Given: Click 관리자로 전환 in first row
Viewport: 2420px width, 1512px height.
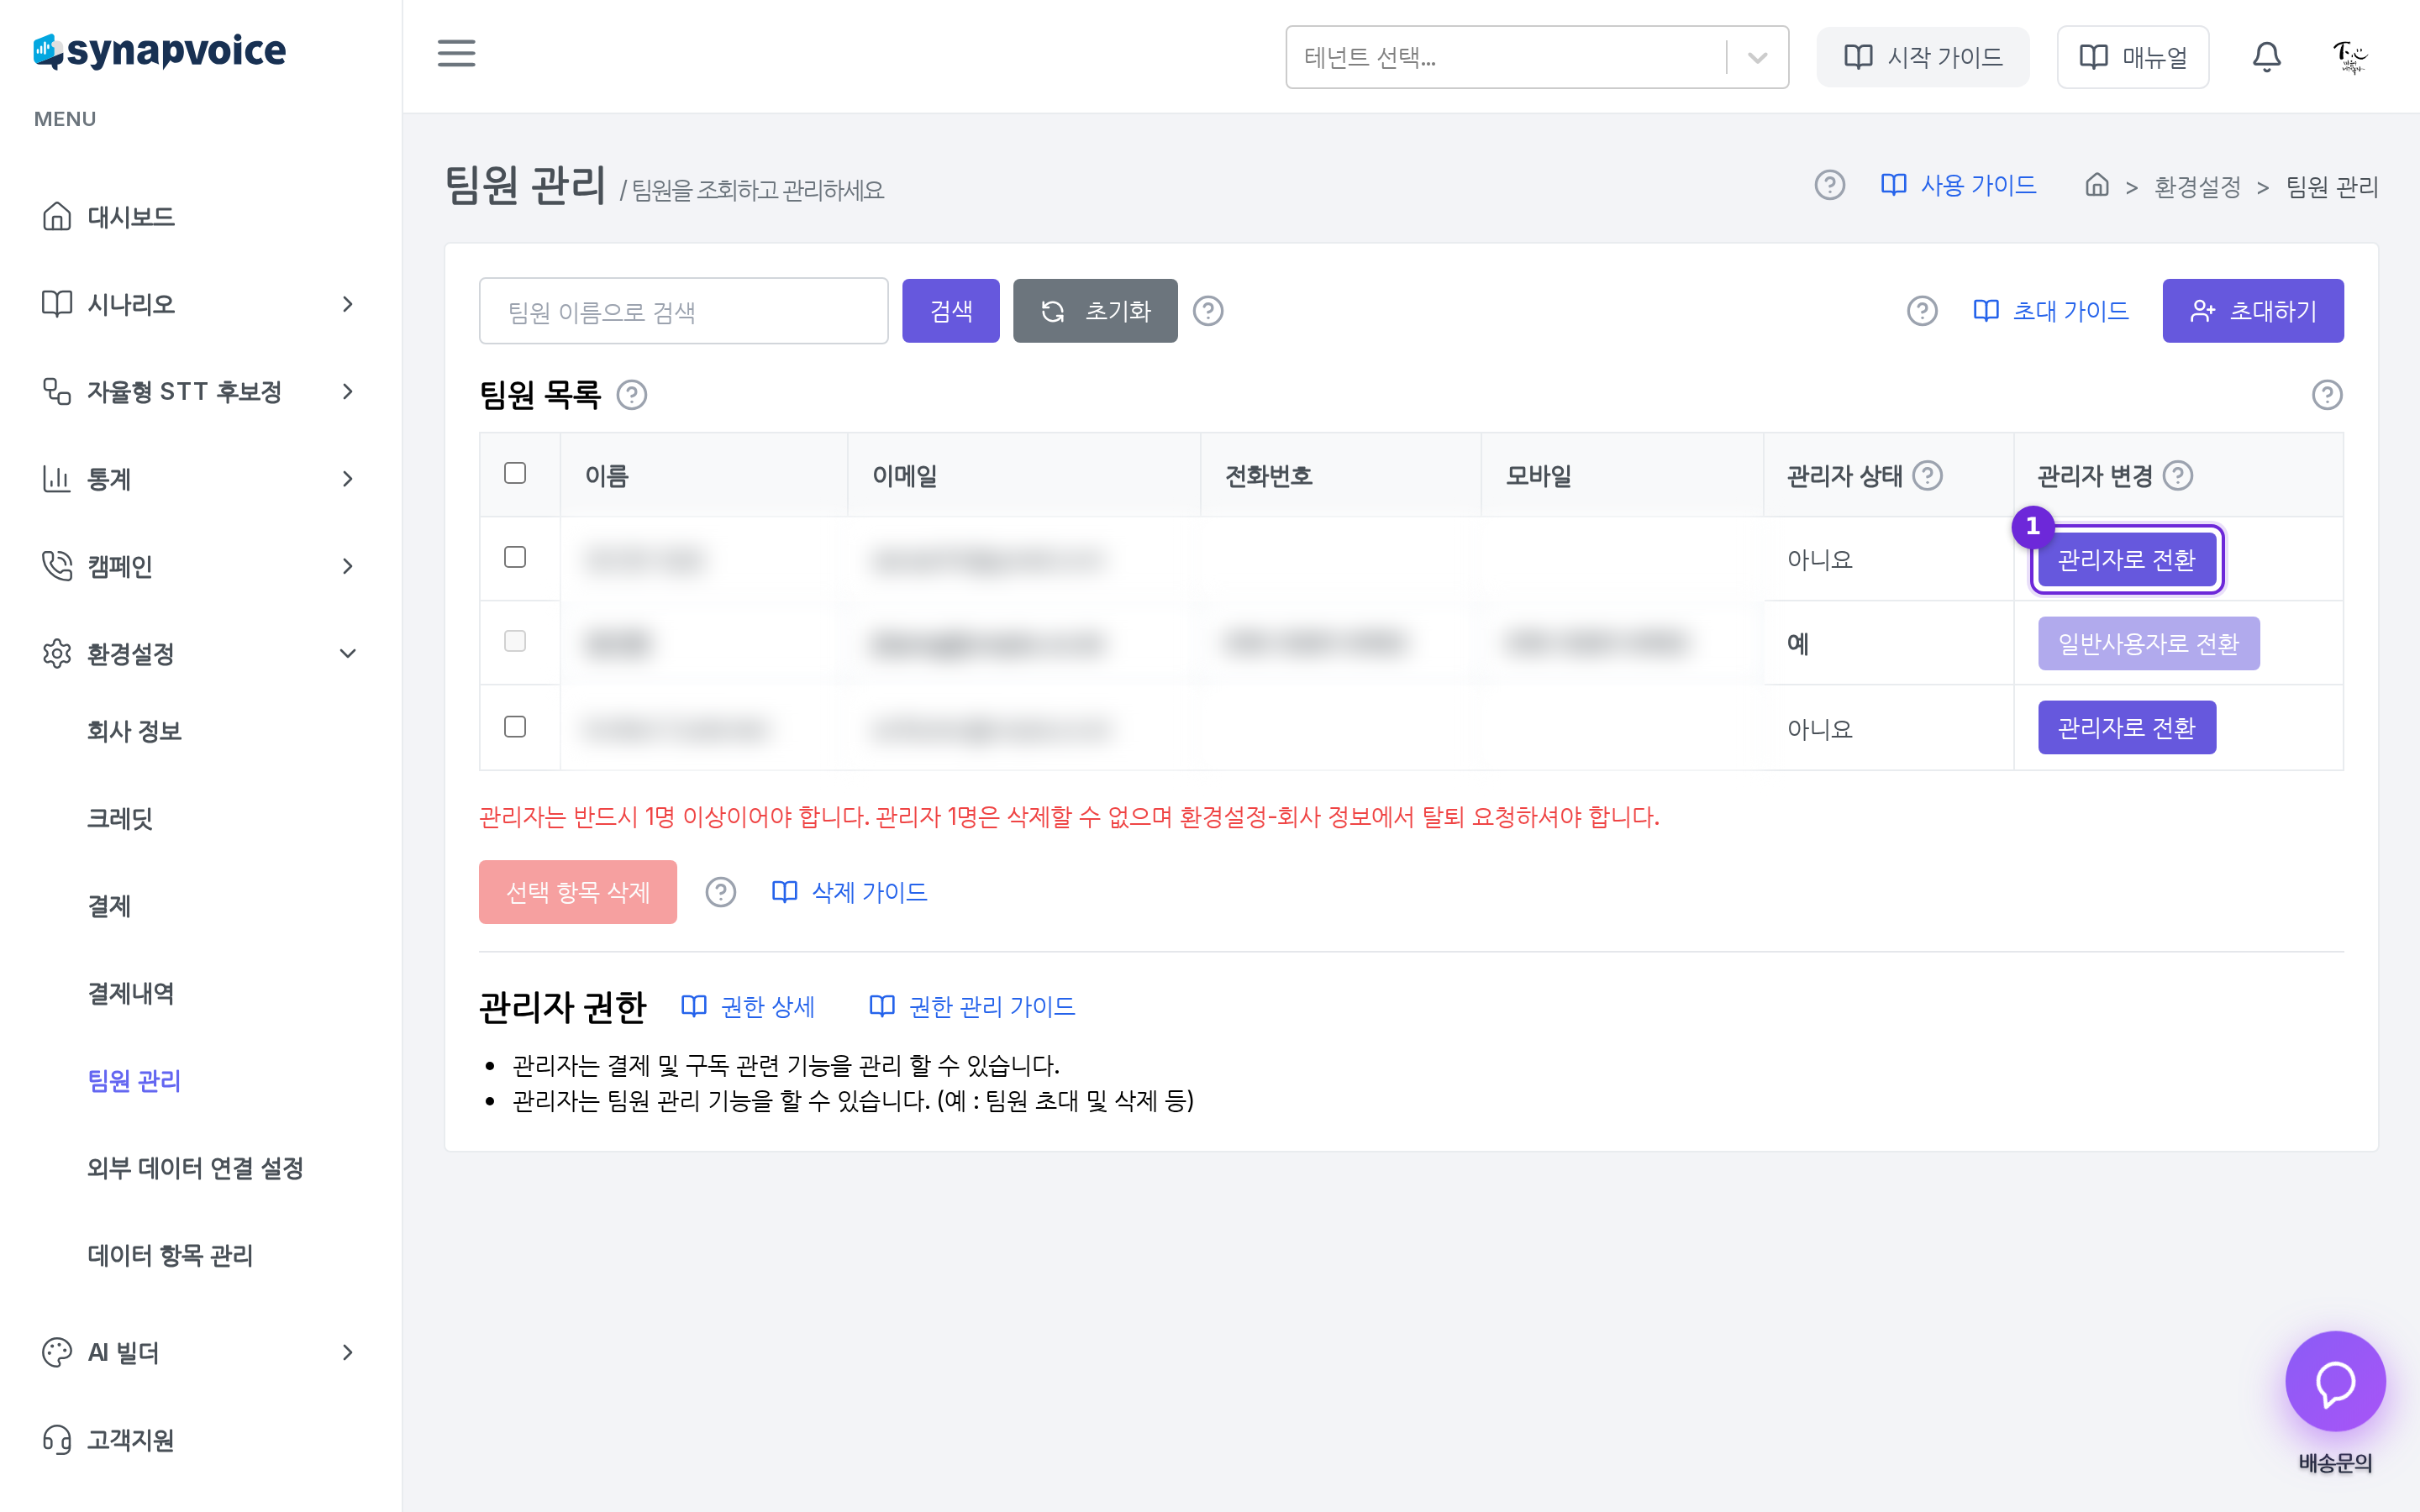Looking at the screenshot, I should click(x=2126, y=559).
